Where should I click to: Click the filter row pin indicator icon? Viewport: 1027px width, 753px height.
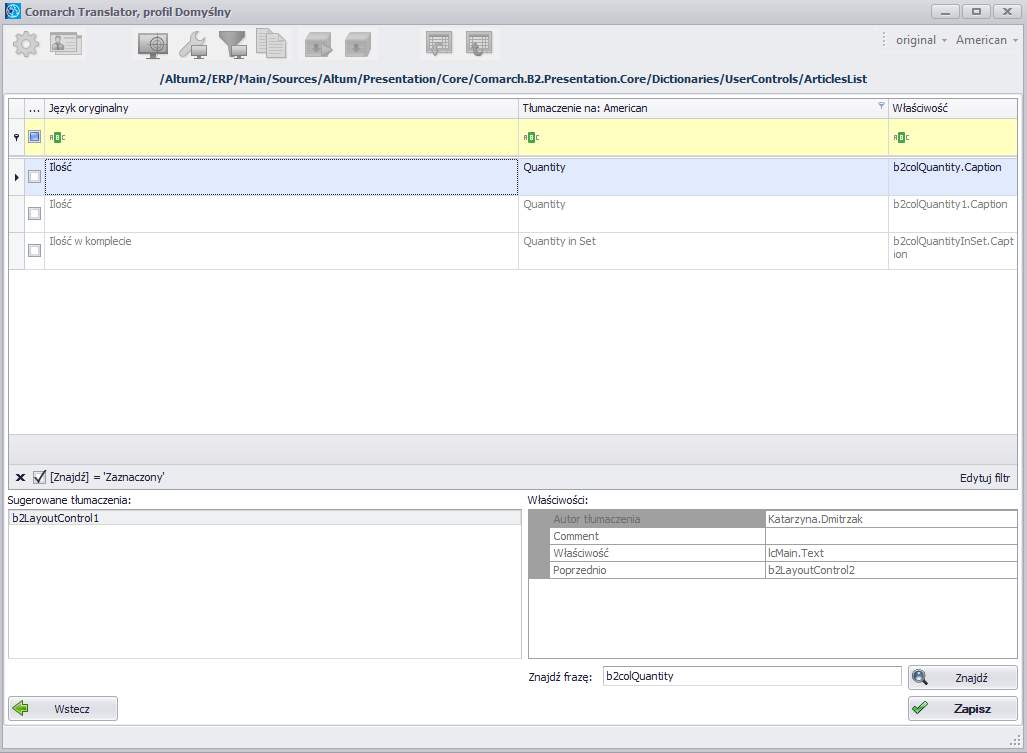click(x=16, y=137)
